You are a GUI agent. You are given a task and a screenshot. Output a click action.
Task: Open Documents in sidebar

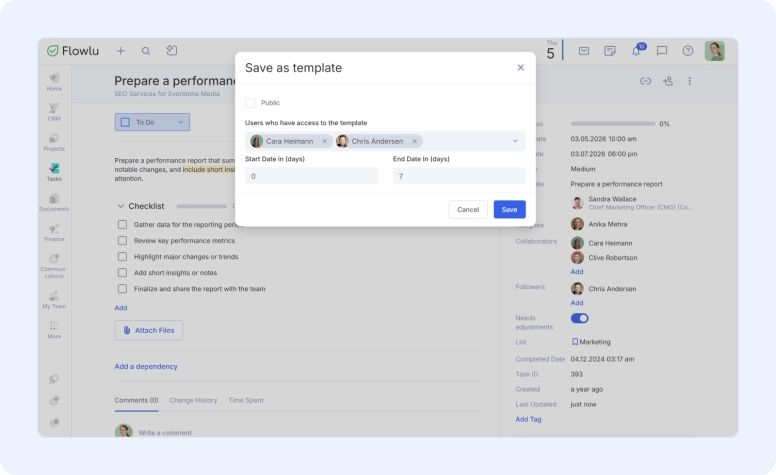pos(54,202)
